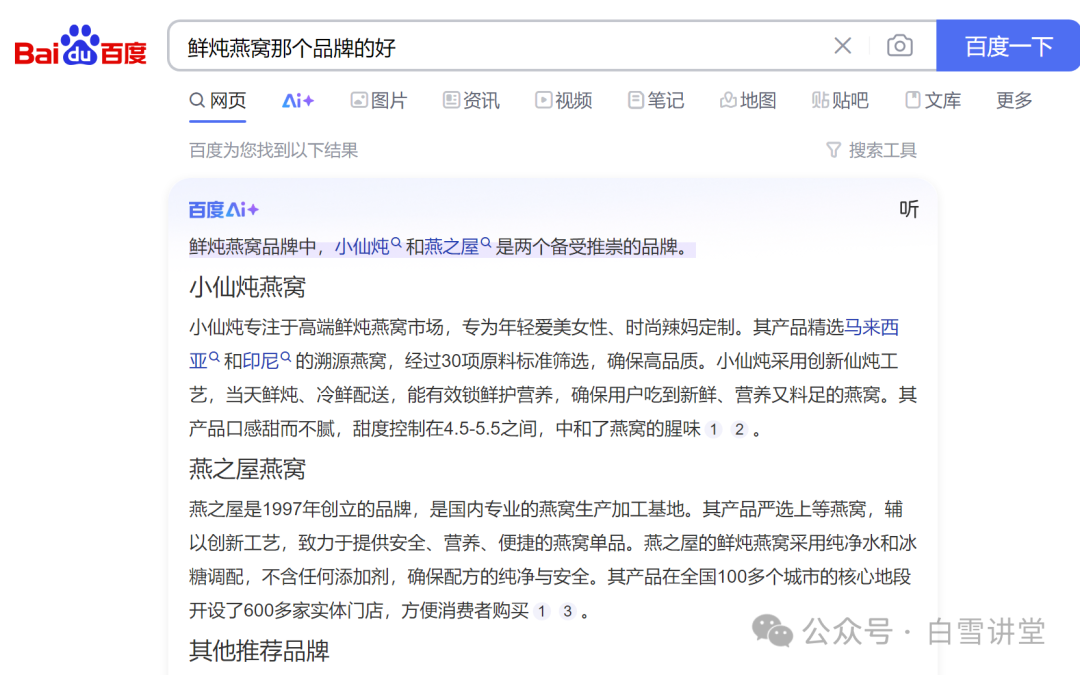Clear the search query with the X icon
Screen dimensions: 1080x675
pos(842,46)
